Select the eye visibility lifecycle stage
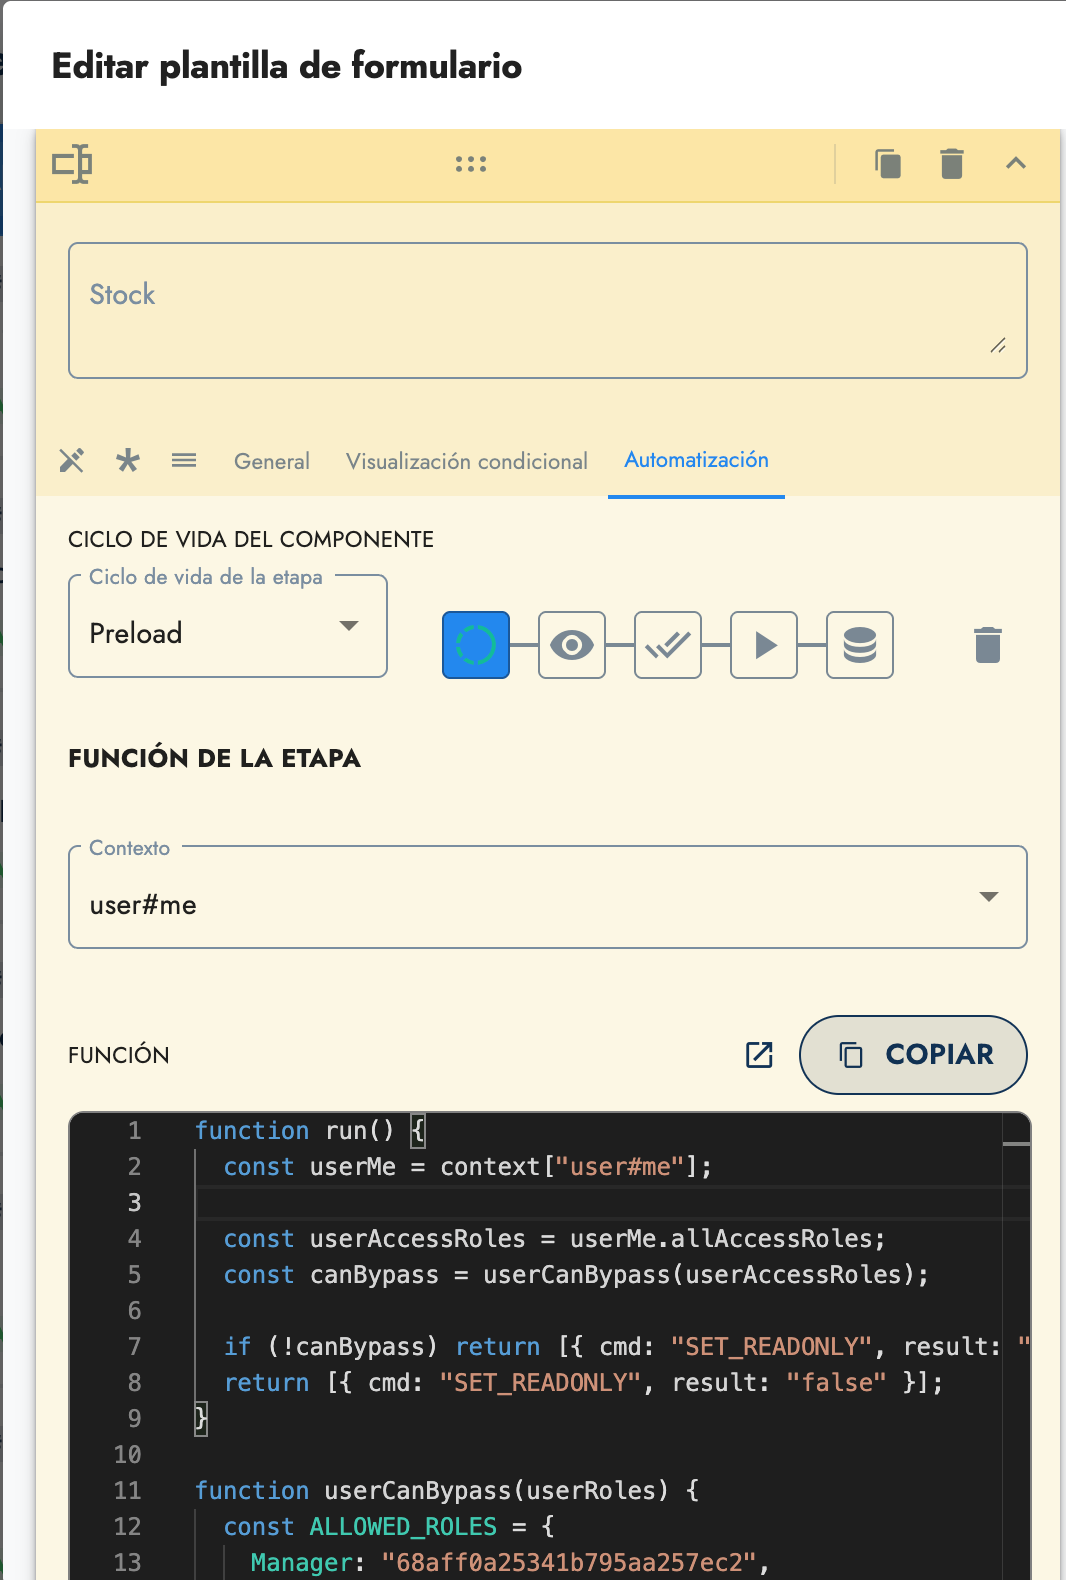Viewport: 1066px width, 1580px height. click(572, 645)
